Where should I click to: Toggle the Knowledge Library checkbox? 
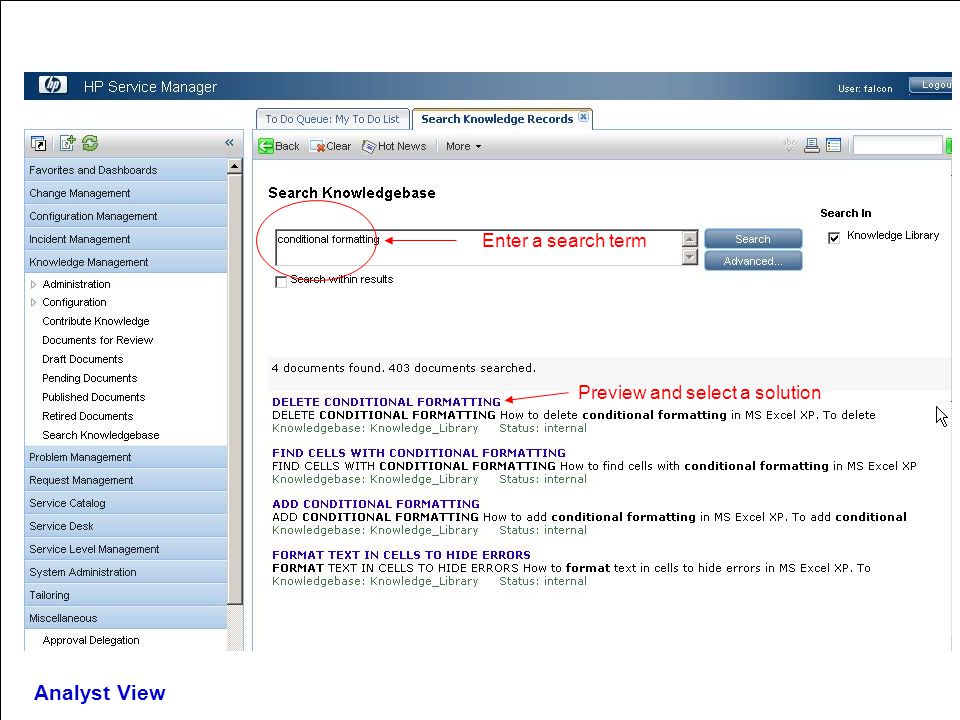point(834,238)
